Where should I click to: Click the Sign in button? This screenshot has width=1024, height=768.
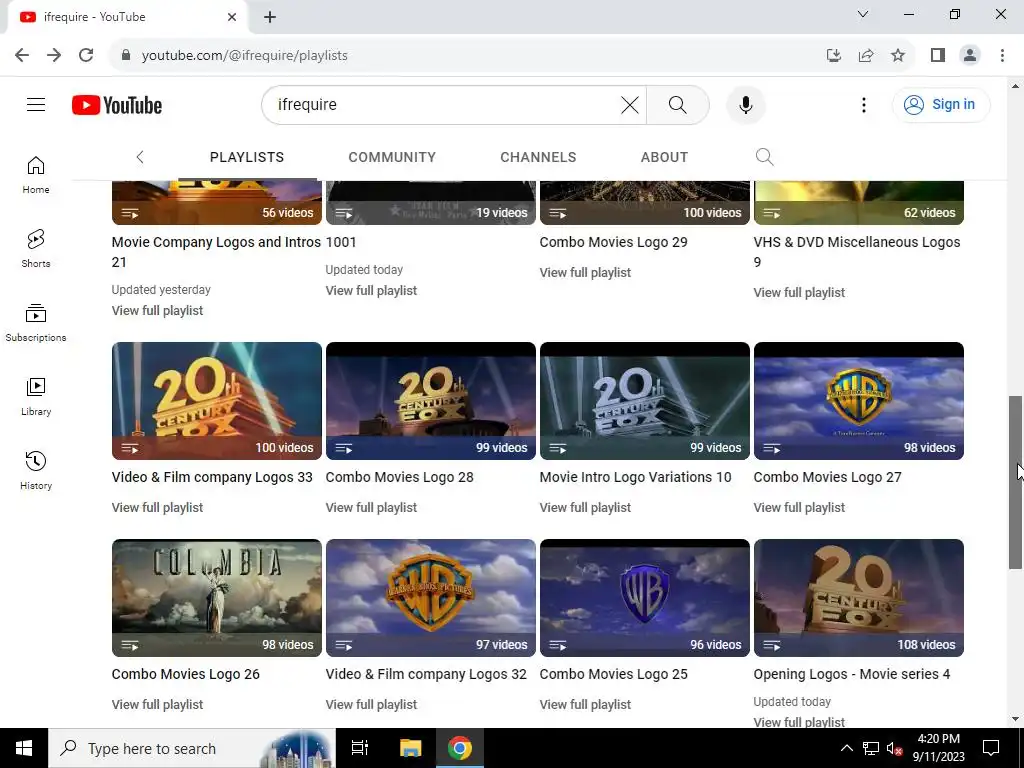point(941,104)
